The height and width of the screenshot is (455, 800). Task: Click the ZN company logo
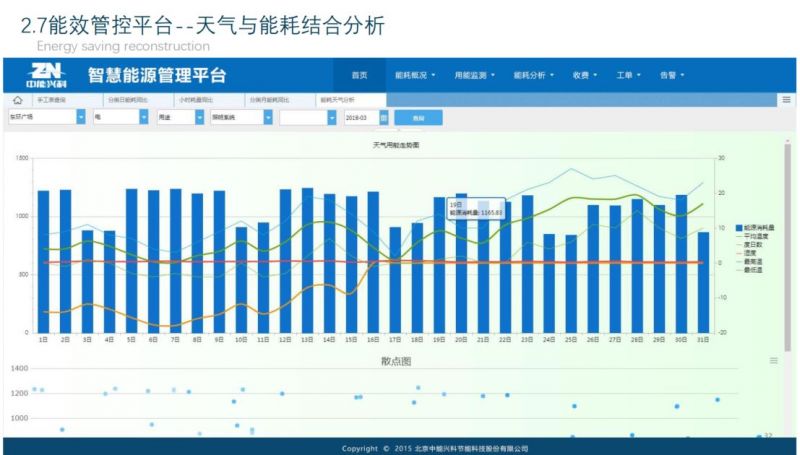(46, 75)
